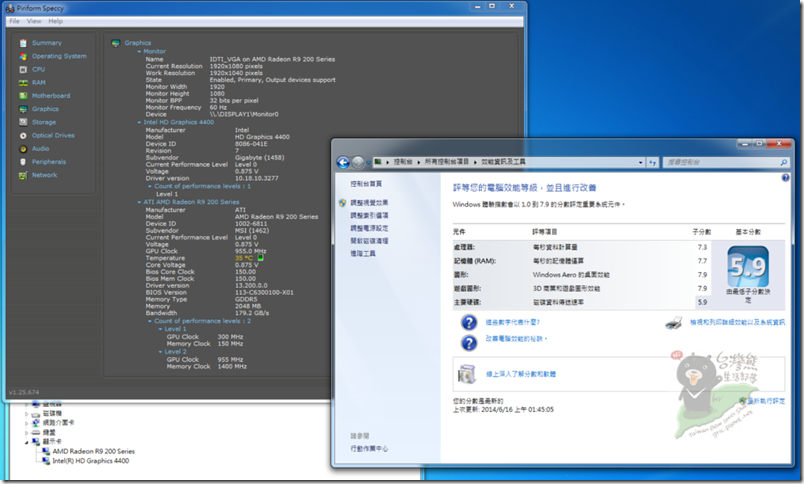This screenshot has height=484, width=804.
Task: Open the 開啟磁碟清理 link
Action: pos(369,241)
